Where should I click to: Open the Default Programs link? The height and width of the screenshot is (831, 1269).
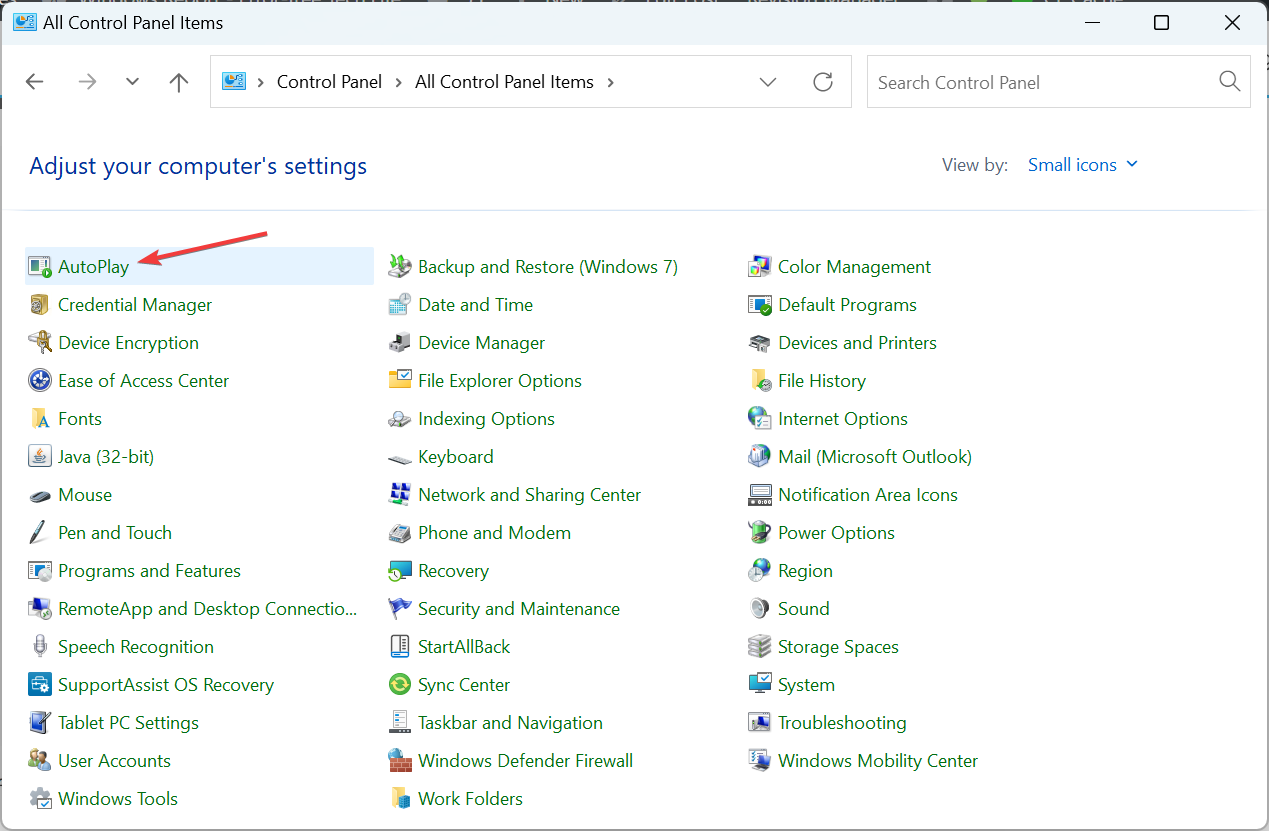click(847, 305)
